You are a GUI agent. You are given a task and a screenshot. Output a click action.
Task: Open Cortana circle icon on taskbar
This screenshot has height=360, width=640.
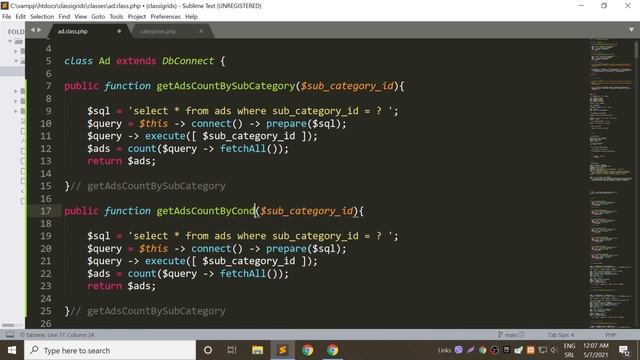coord(208,350)
